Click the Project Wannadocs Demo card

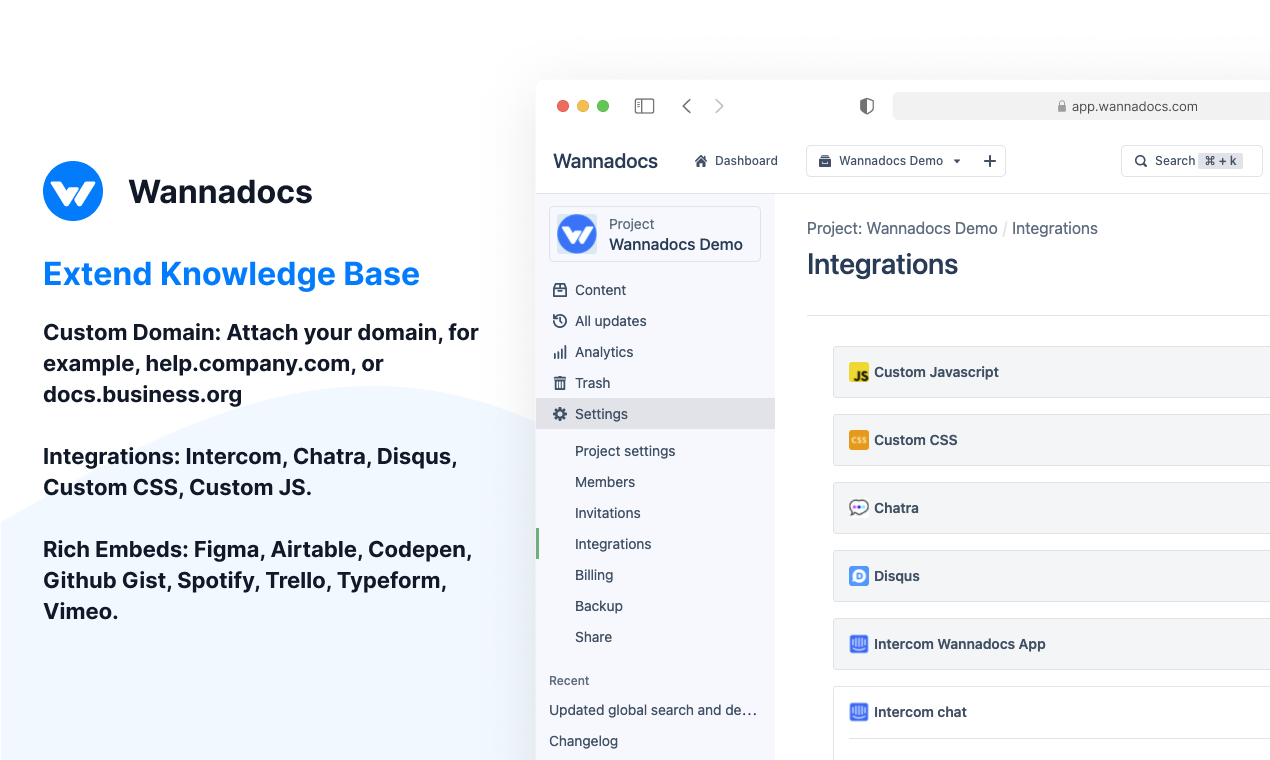point(655,234)
